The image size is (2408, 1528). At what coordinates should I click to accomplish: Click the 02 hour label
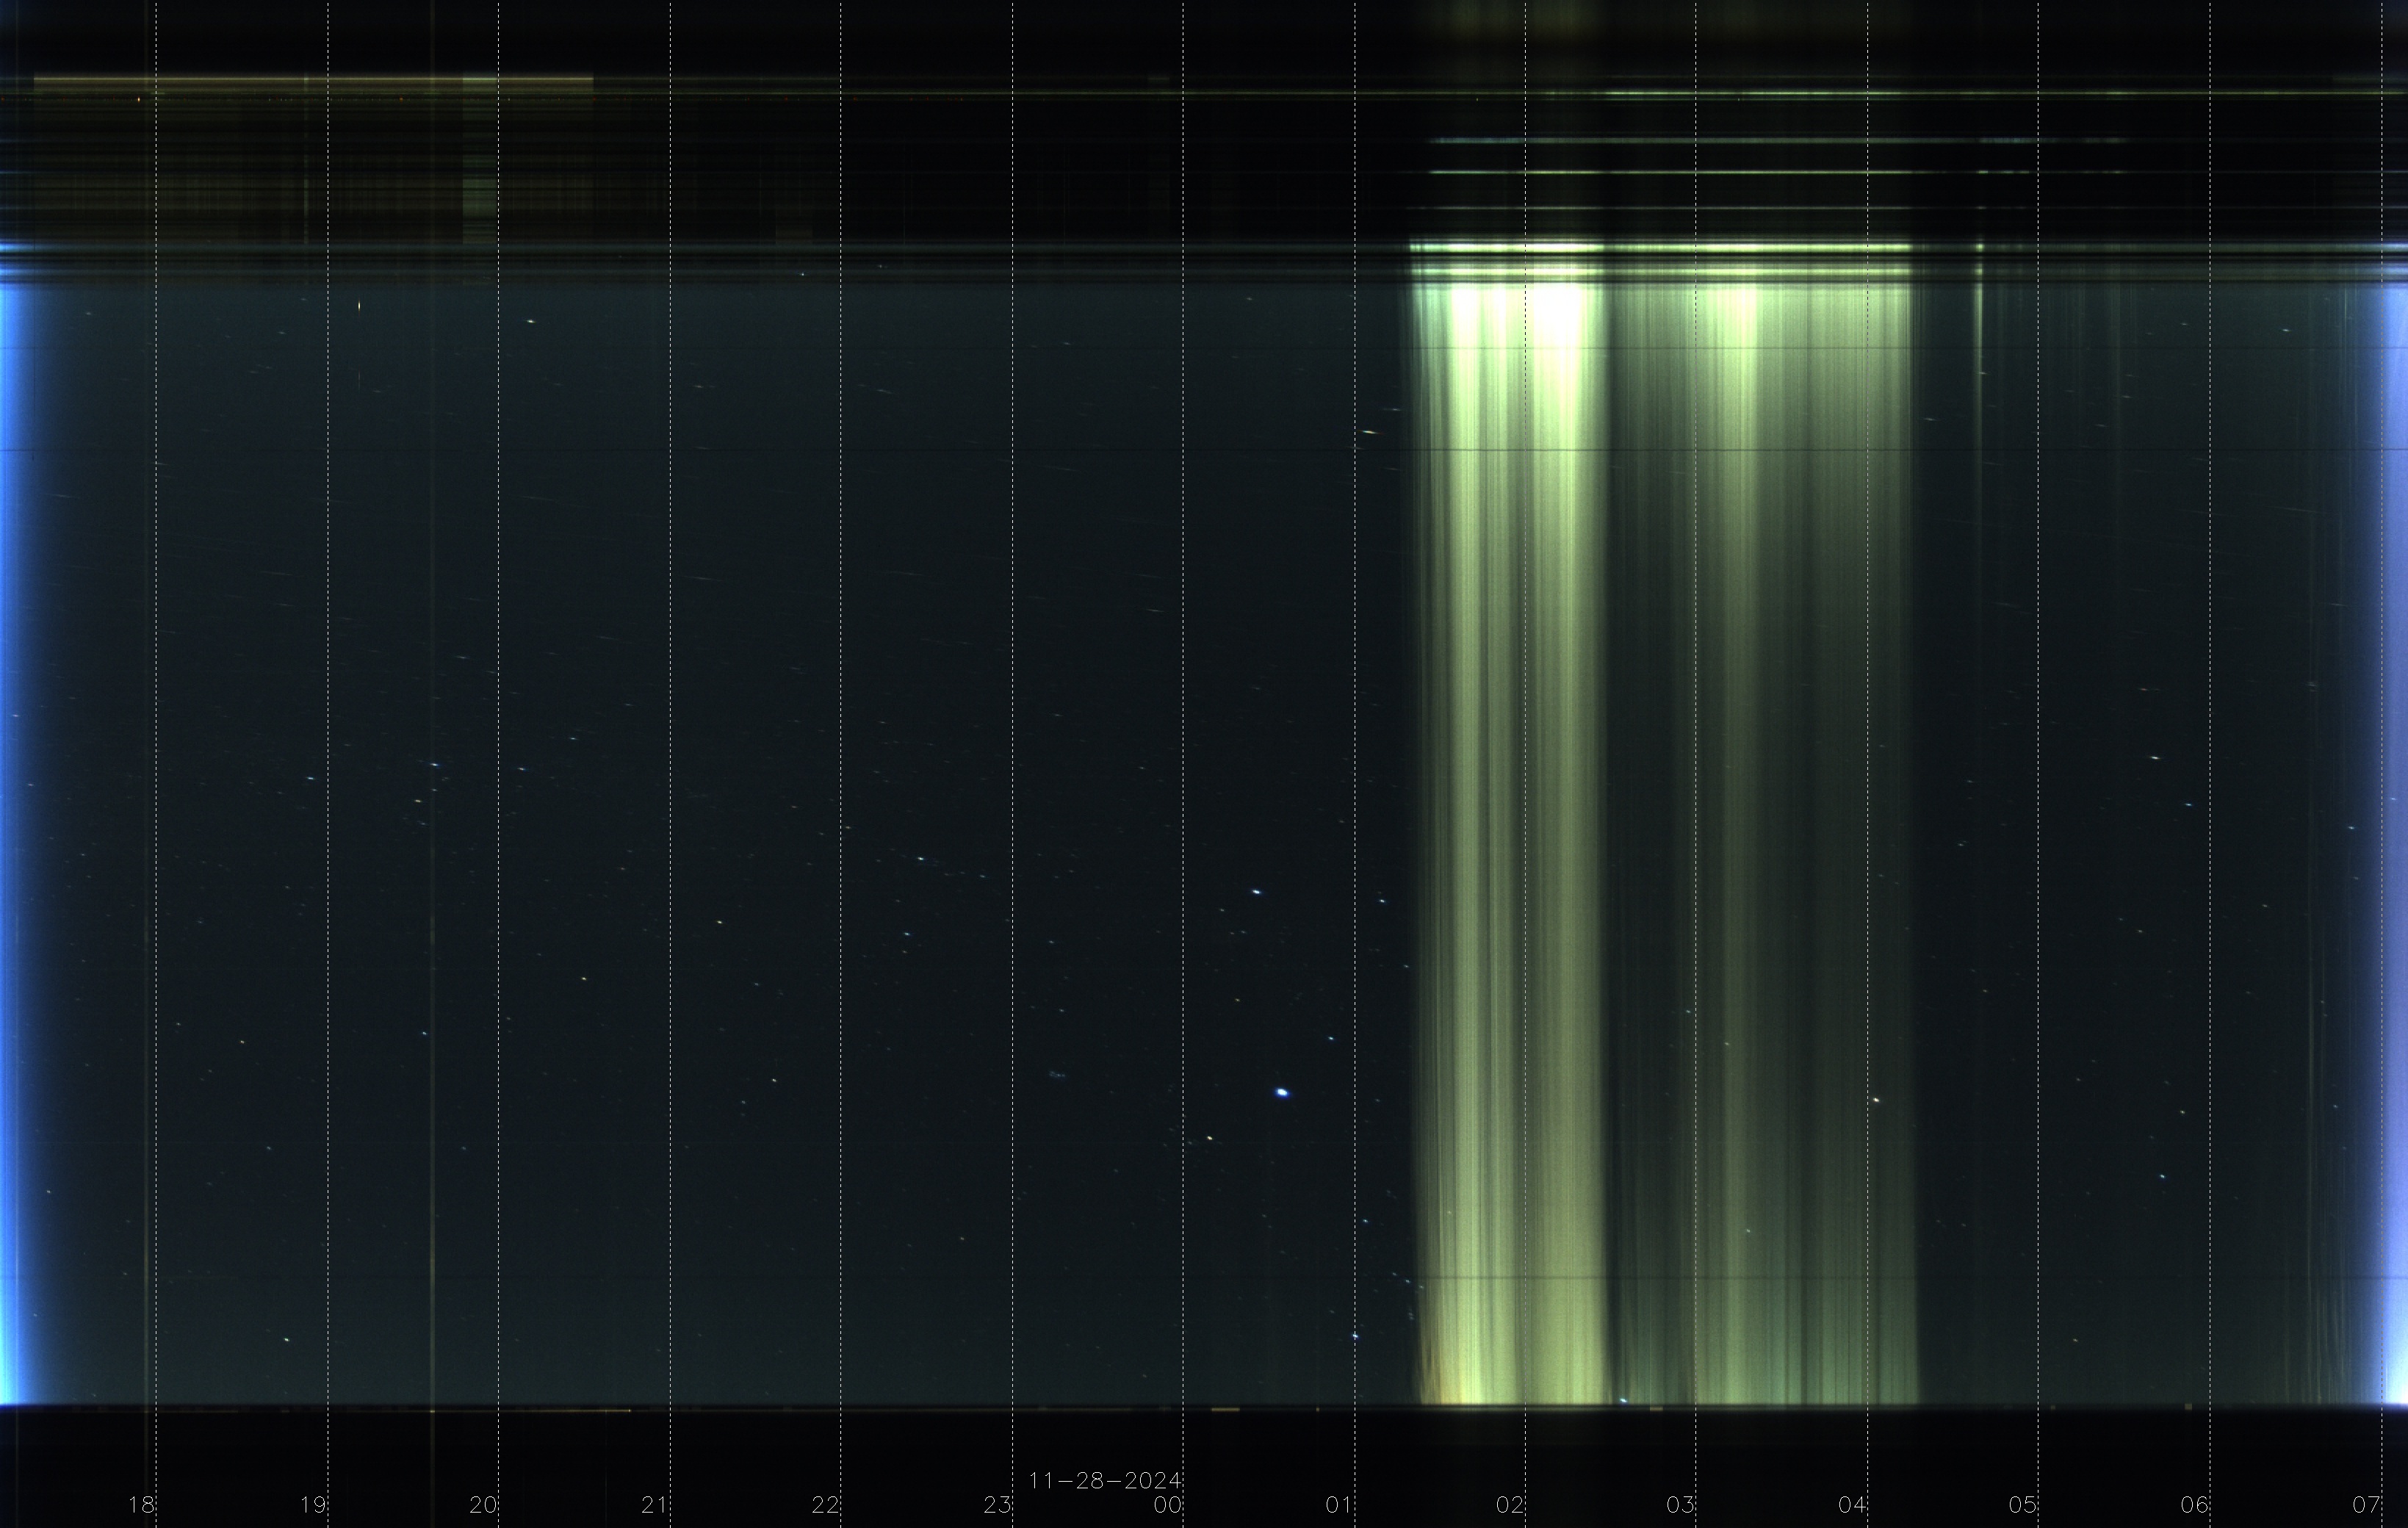point(1510,1505)
